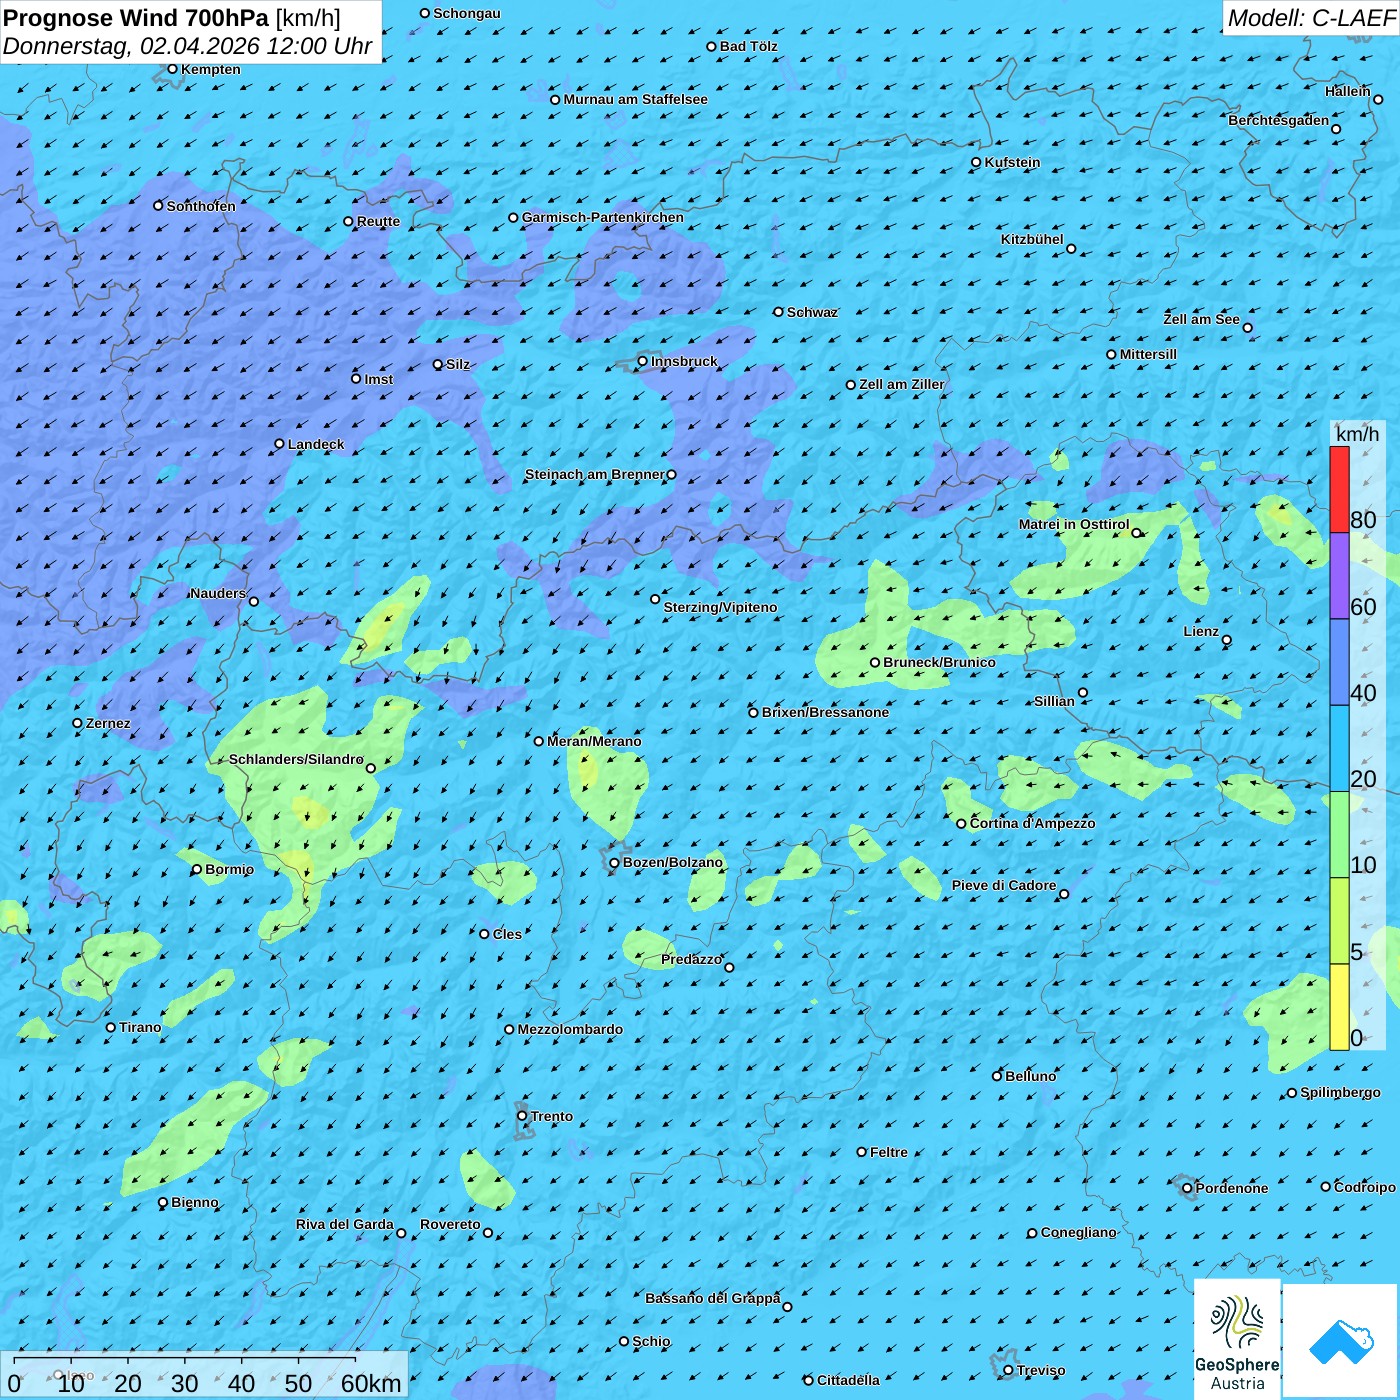Click the Feltre city marker

tap(861, 1152)
